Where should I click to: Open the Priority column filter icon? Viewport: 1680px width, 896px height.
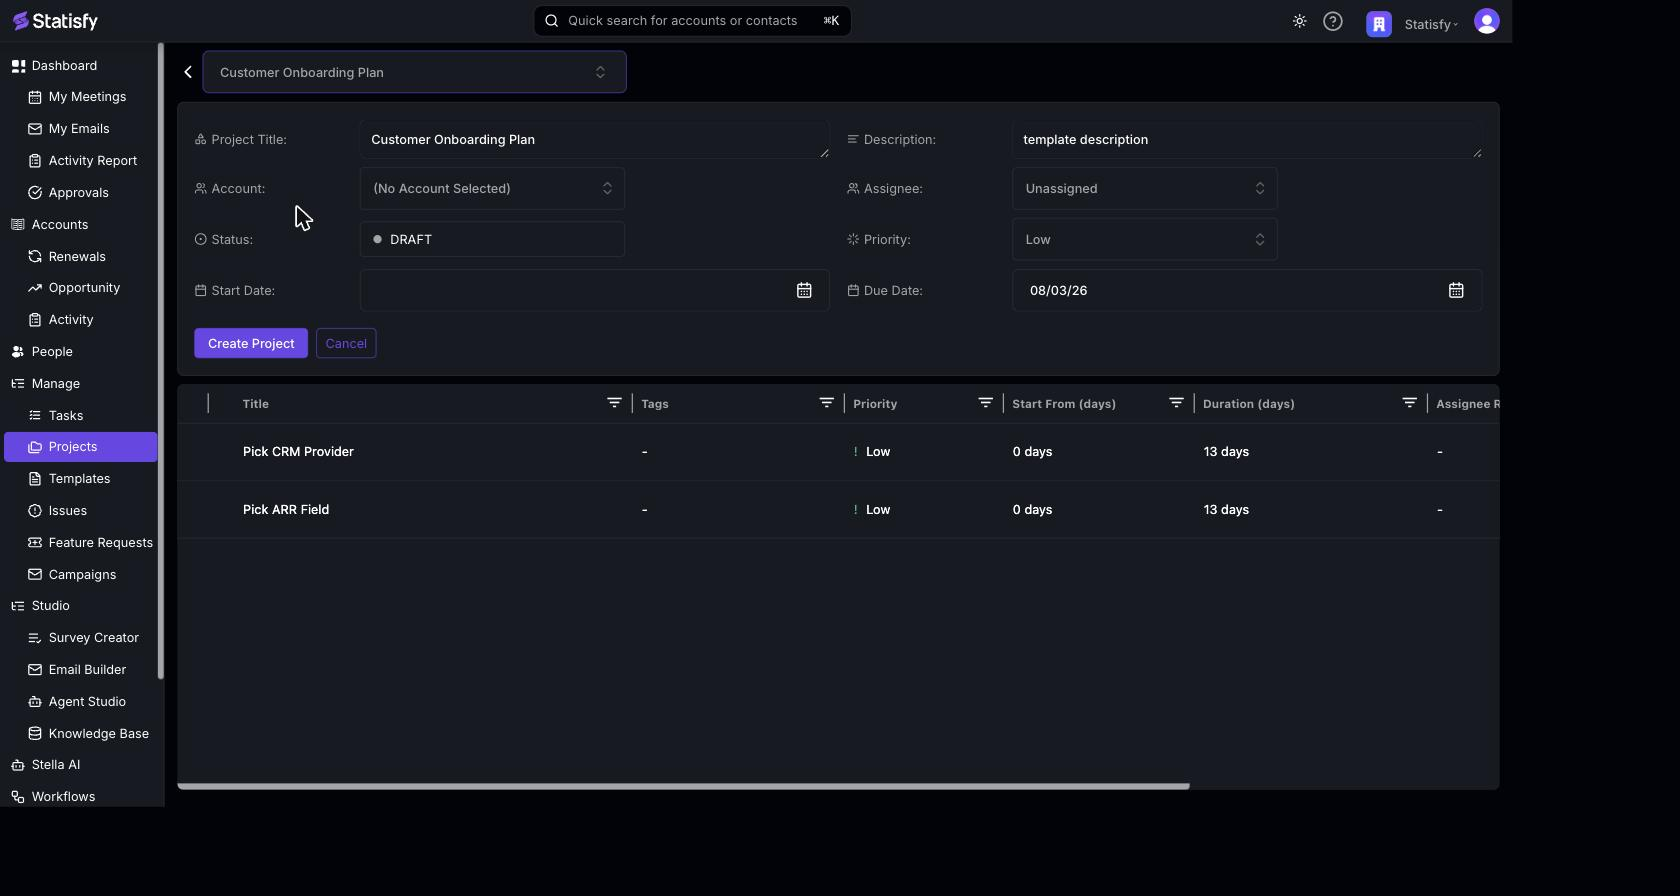(985, 403)
